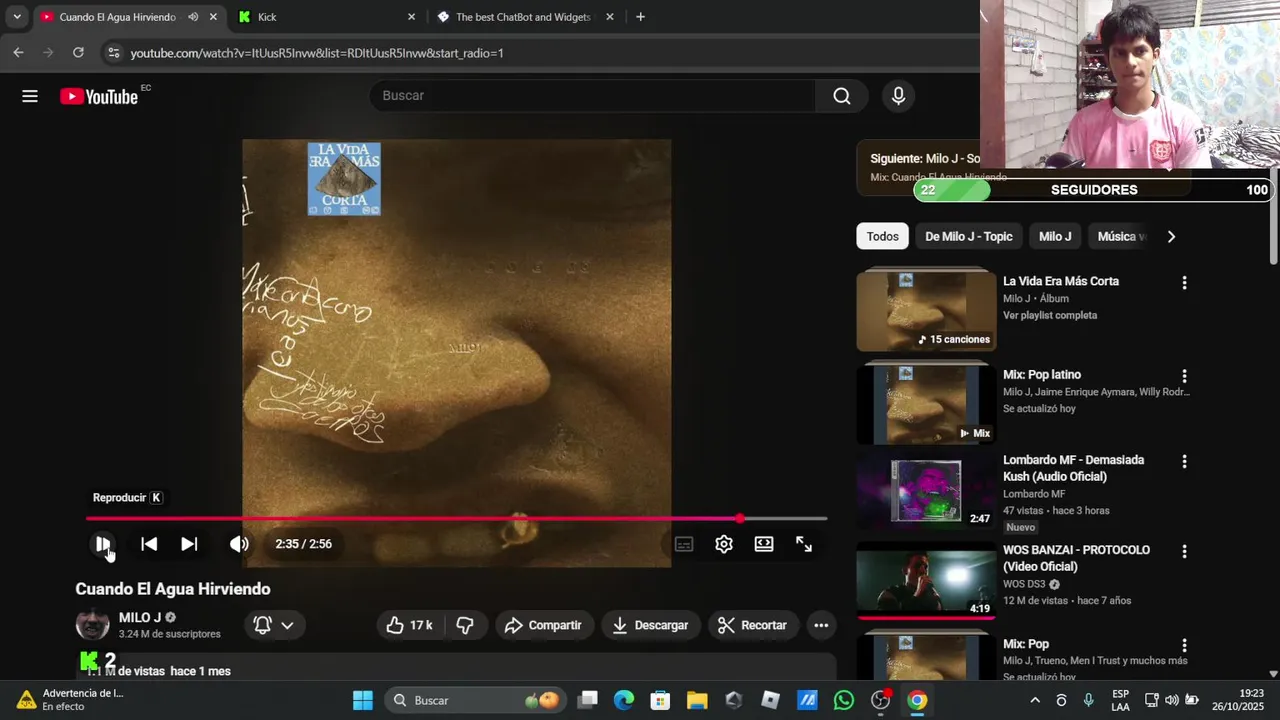
Task: Open Microsoft Edge from the taskbar
Action: tap(624, 700)
